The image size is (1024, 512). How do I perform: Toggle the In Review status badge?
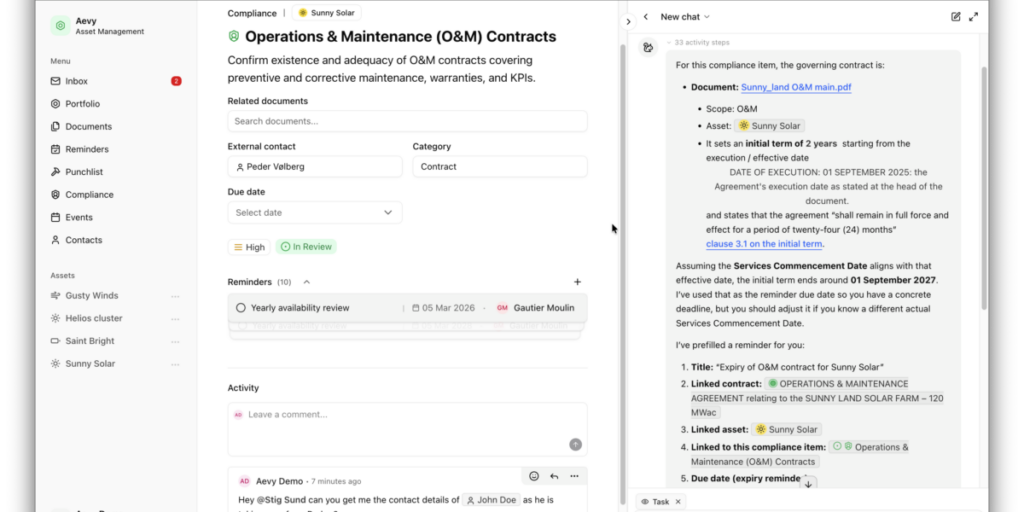coord(306,247)
